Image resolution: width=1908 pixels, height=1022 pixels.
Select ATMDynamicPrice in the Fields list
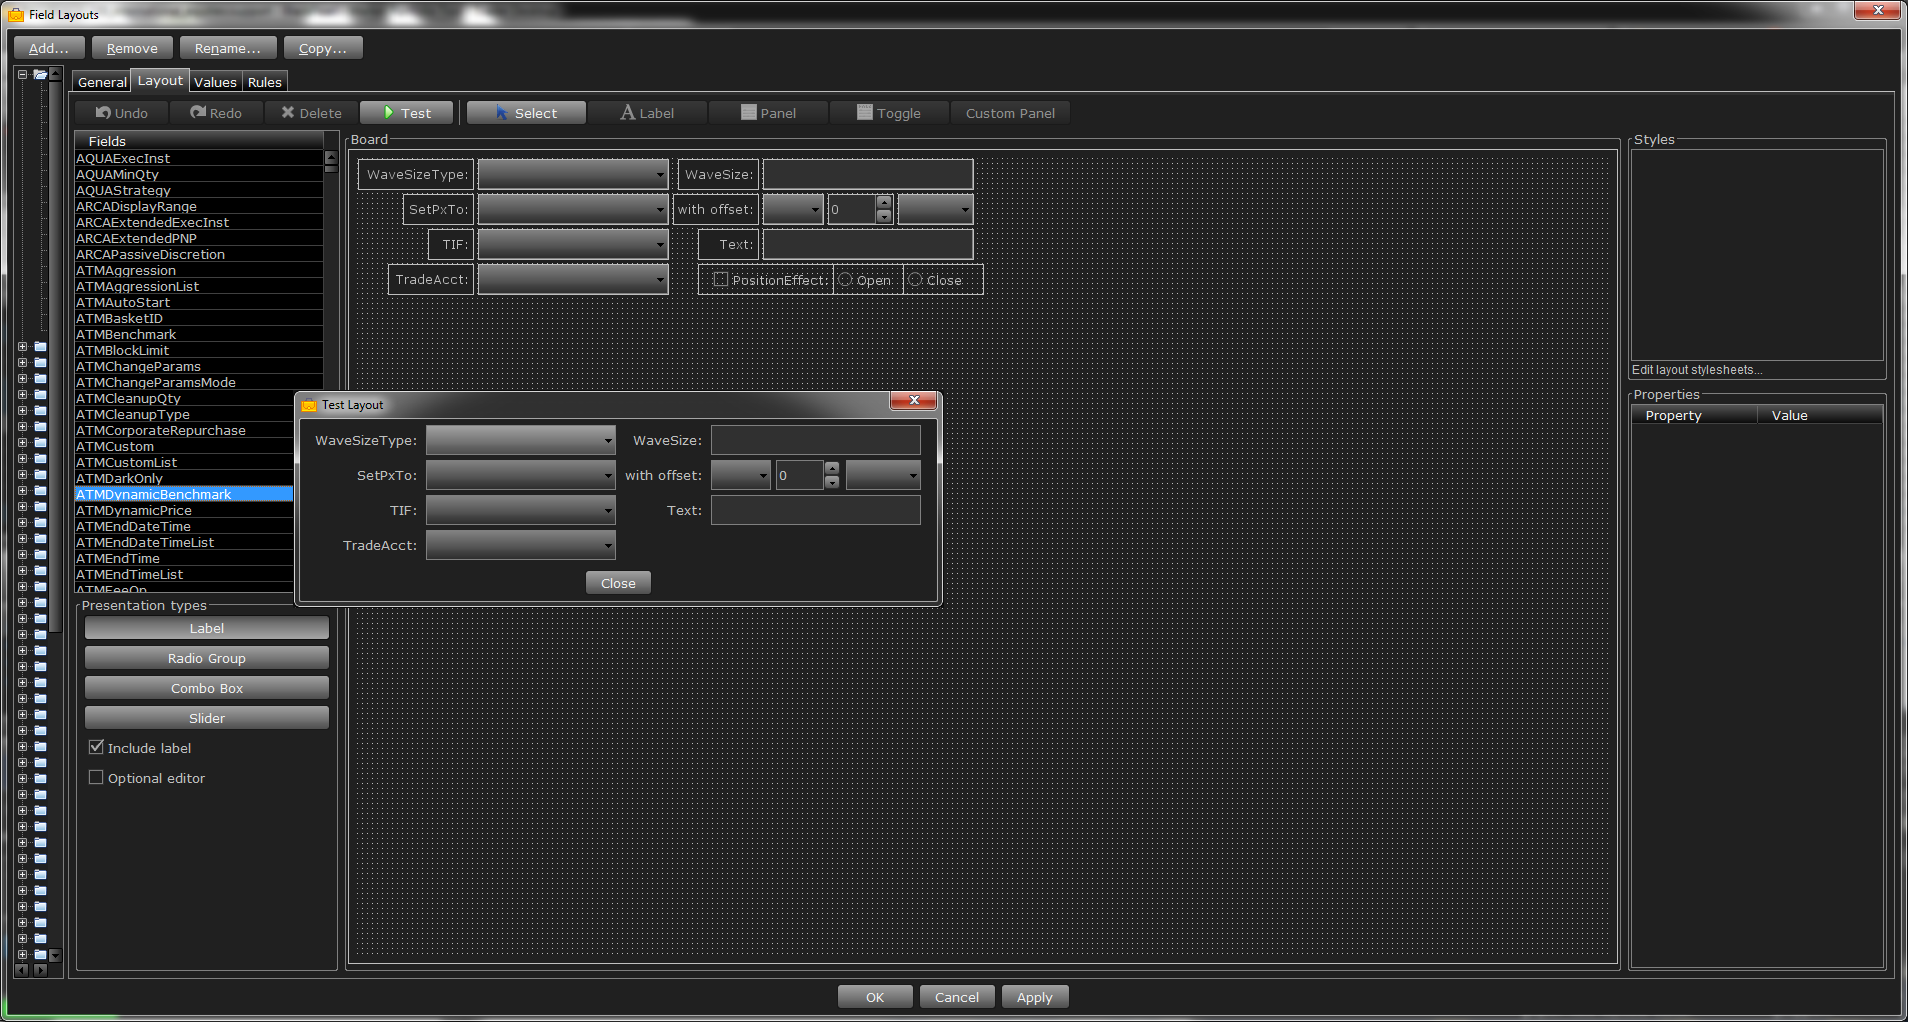134,510
